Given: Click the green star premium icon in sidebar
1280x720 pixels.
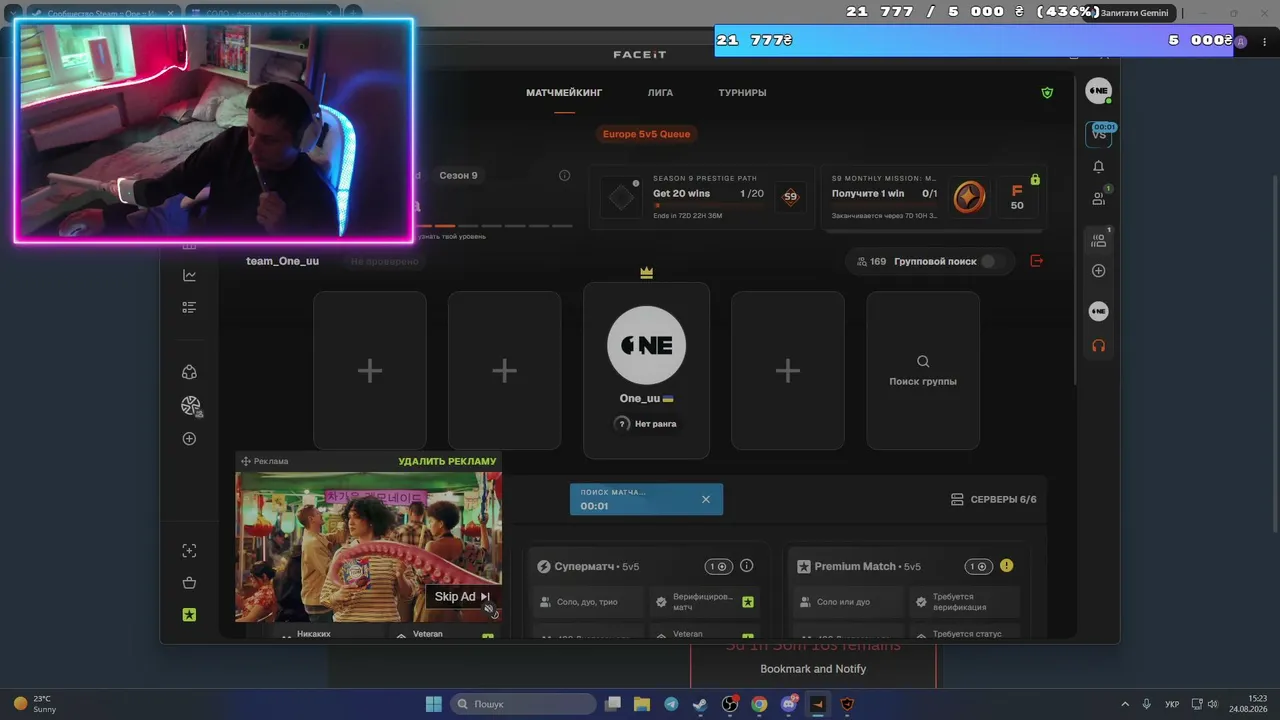Looking at the screenshot, I should [189, 615].
